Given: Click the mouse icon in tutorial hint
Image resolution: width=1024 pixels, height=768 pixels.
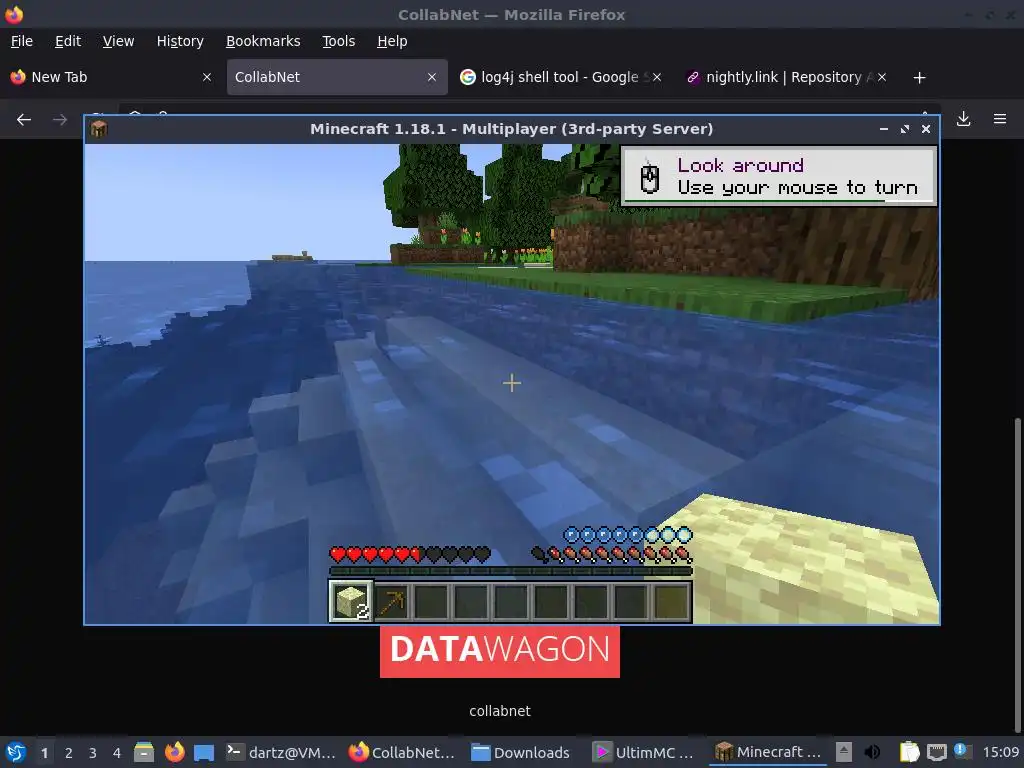Looking at the screenshot, I should (650, 177).
